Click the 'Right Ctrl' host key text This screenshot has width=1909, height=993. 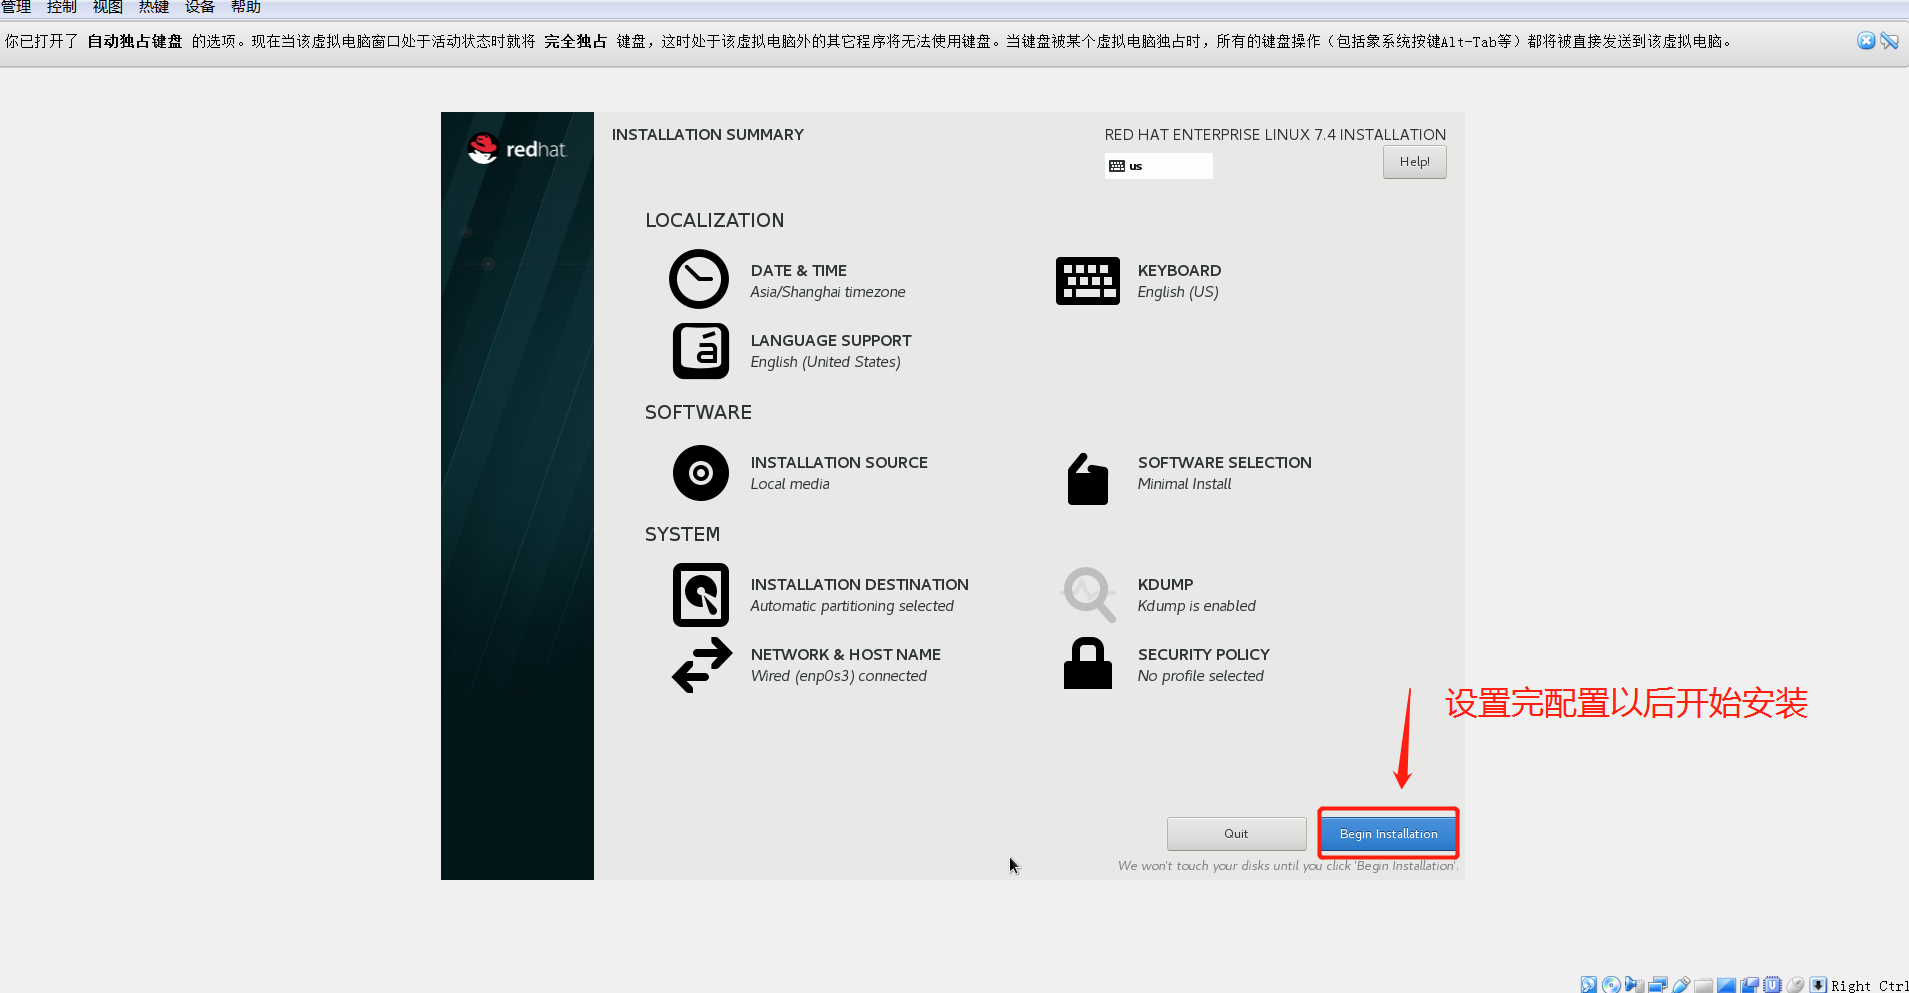click(1869, 986)
